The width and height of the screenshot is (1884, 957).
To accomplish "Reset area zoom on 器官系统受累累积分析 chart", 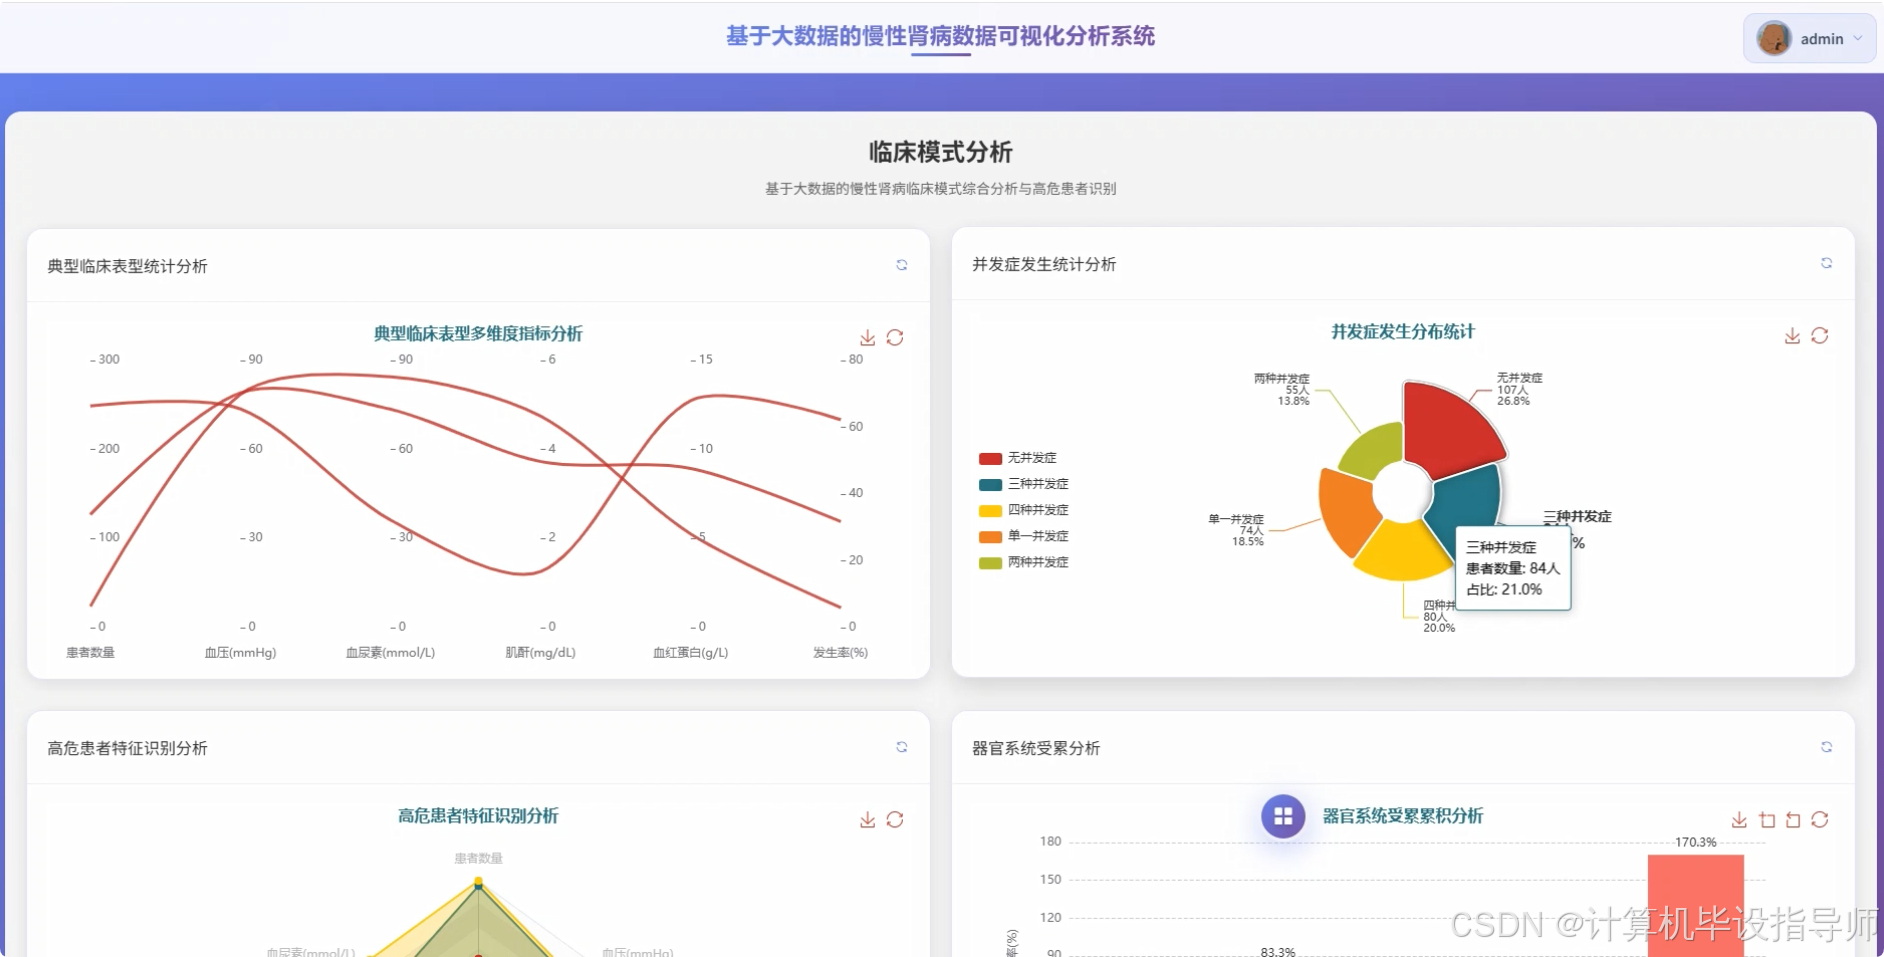I will [1793, 820].
